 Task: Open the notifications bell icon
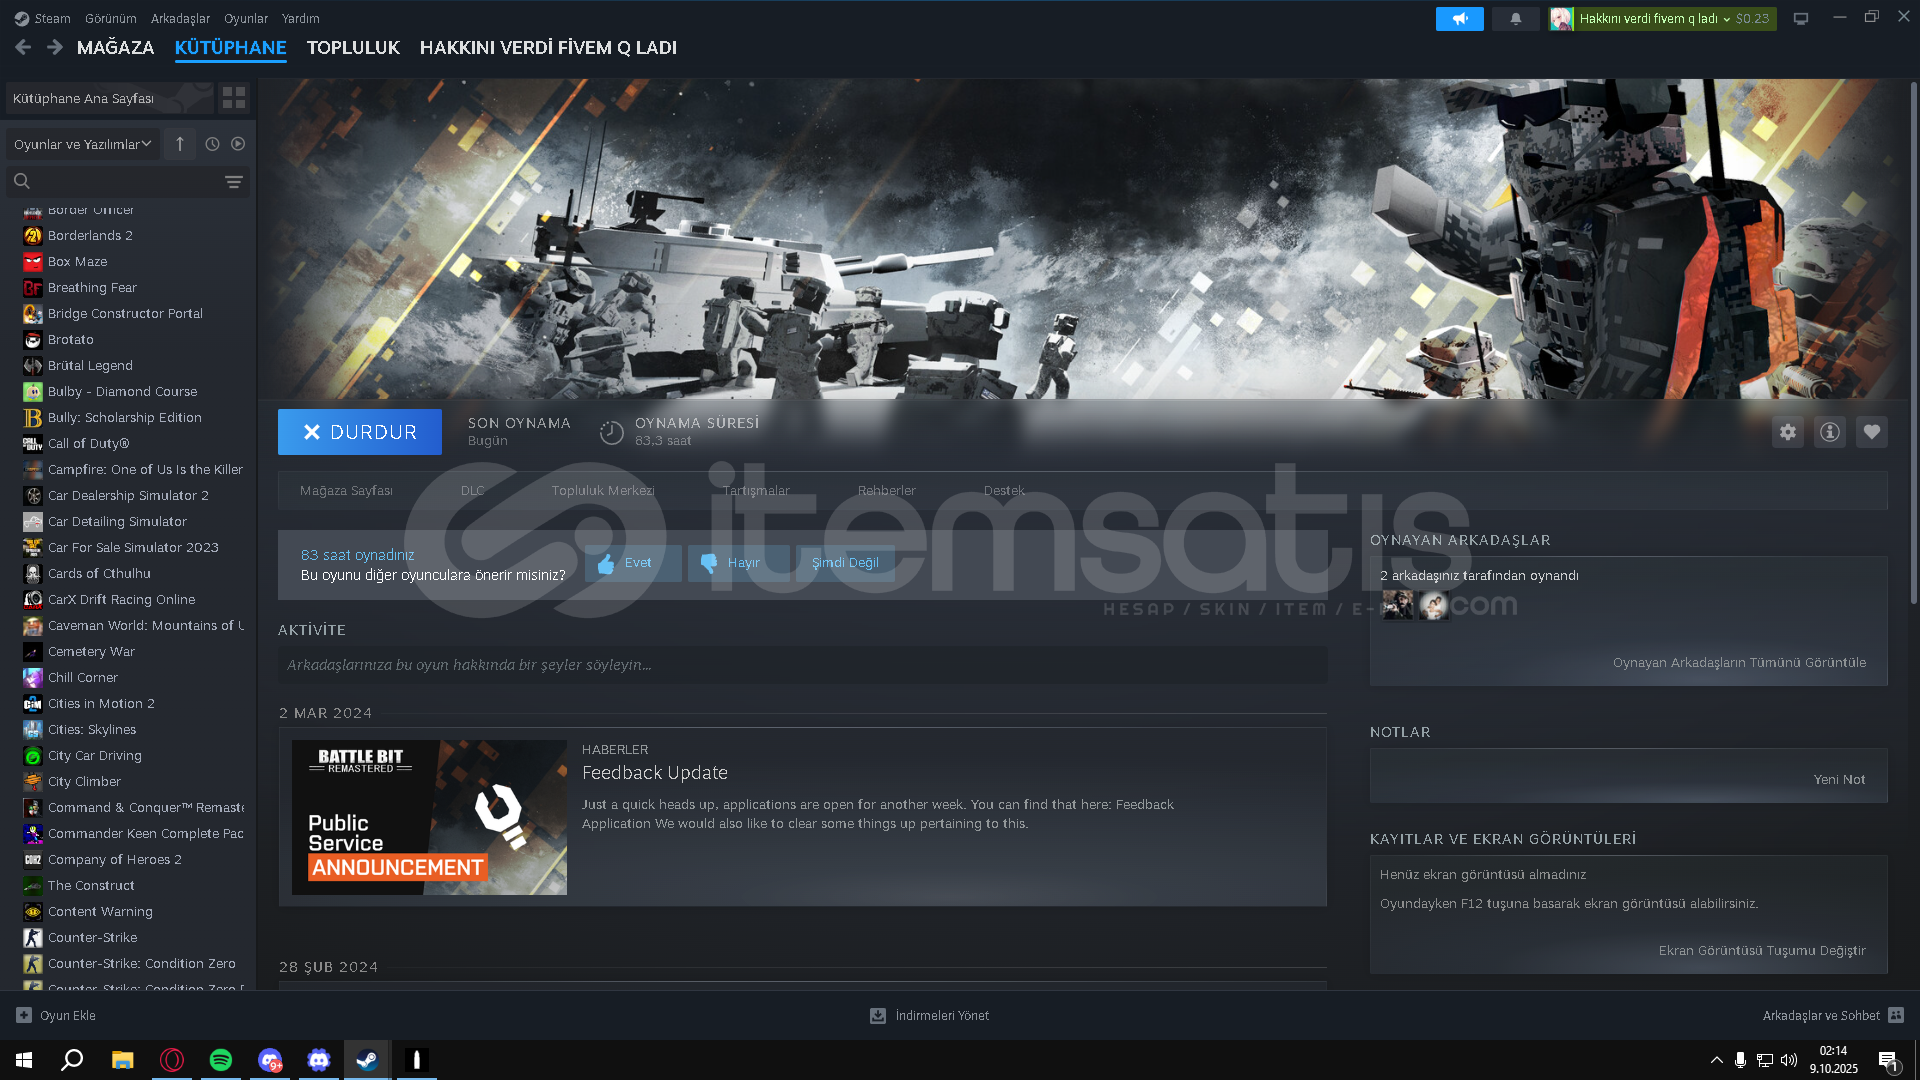pos(1515,19)
